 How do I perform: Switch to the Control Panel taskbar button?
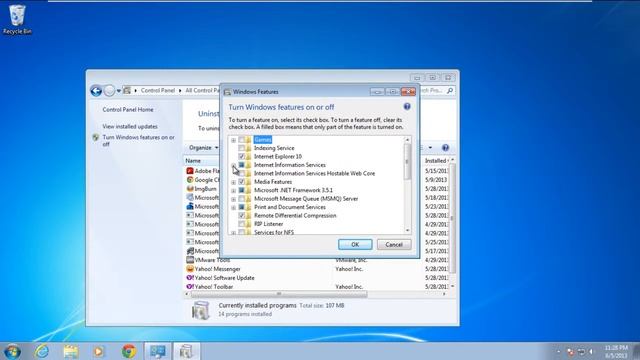(x=158, y=351)
